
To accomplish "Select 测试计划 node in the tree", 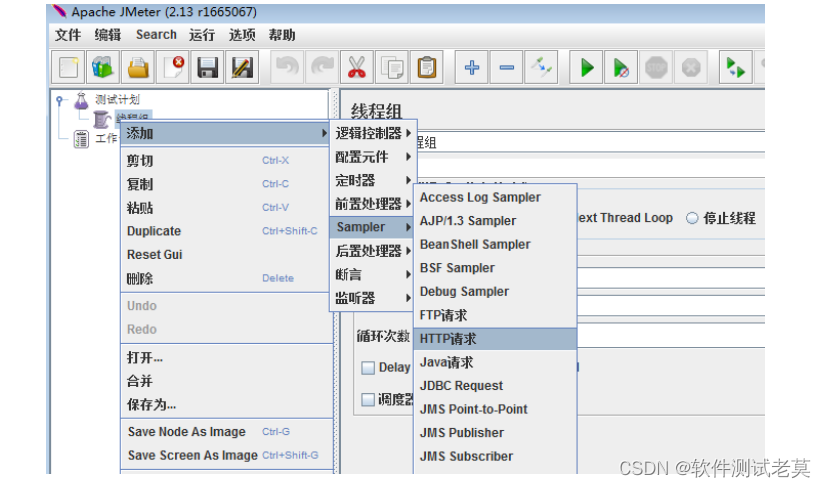I will pyautogui.click(x=117, y=100).
